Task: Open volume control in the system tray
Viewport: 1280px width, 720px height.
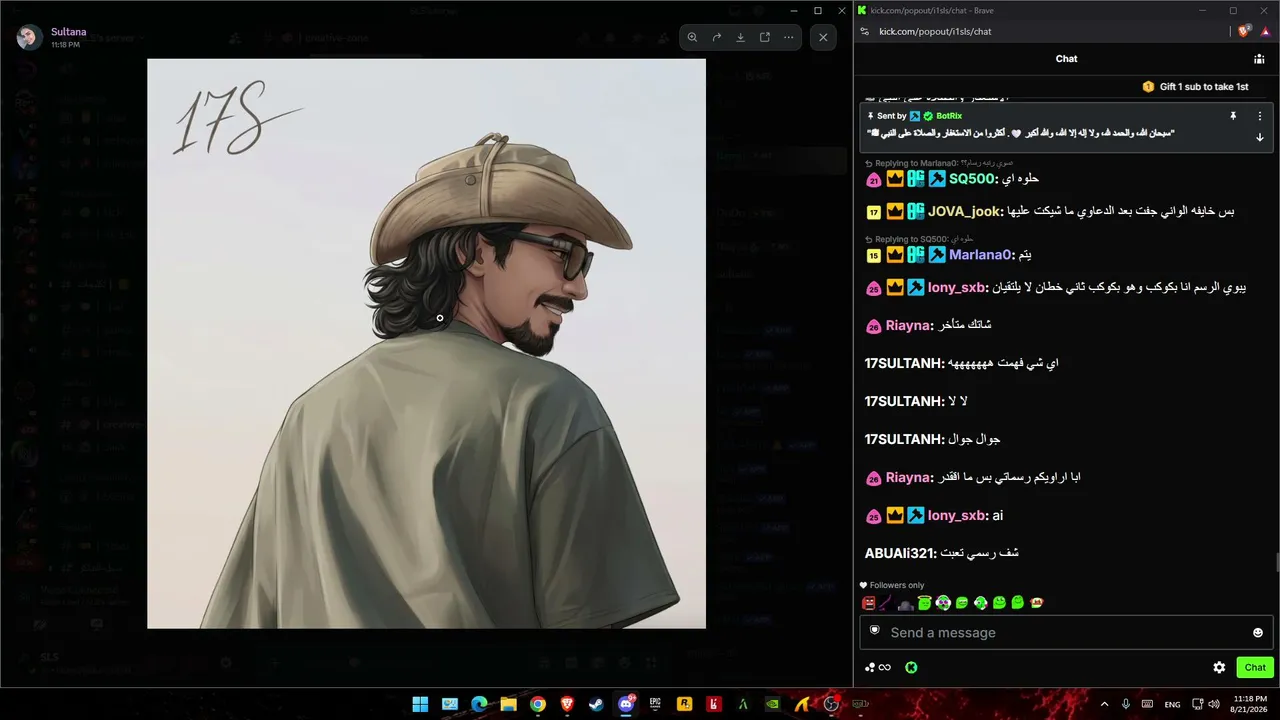Action: (x=1214, y=704)
